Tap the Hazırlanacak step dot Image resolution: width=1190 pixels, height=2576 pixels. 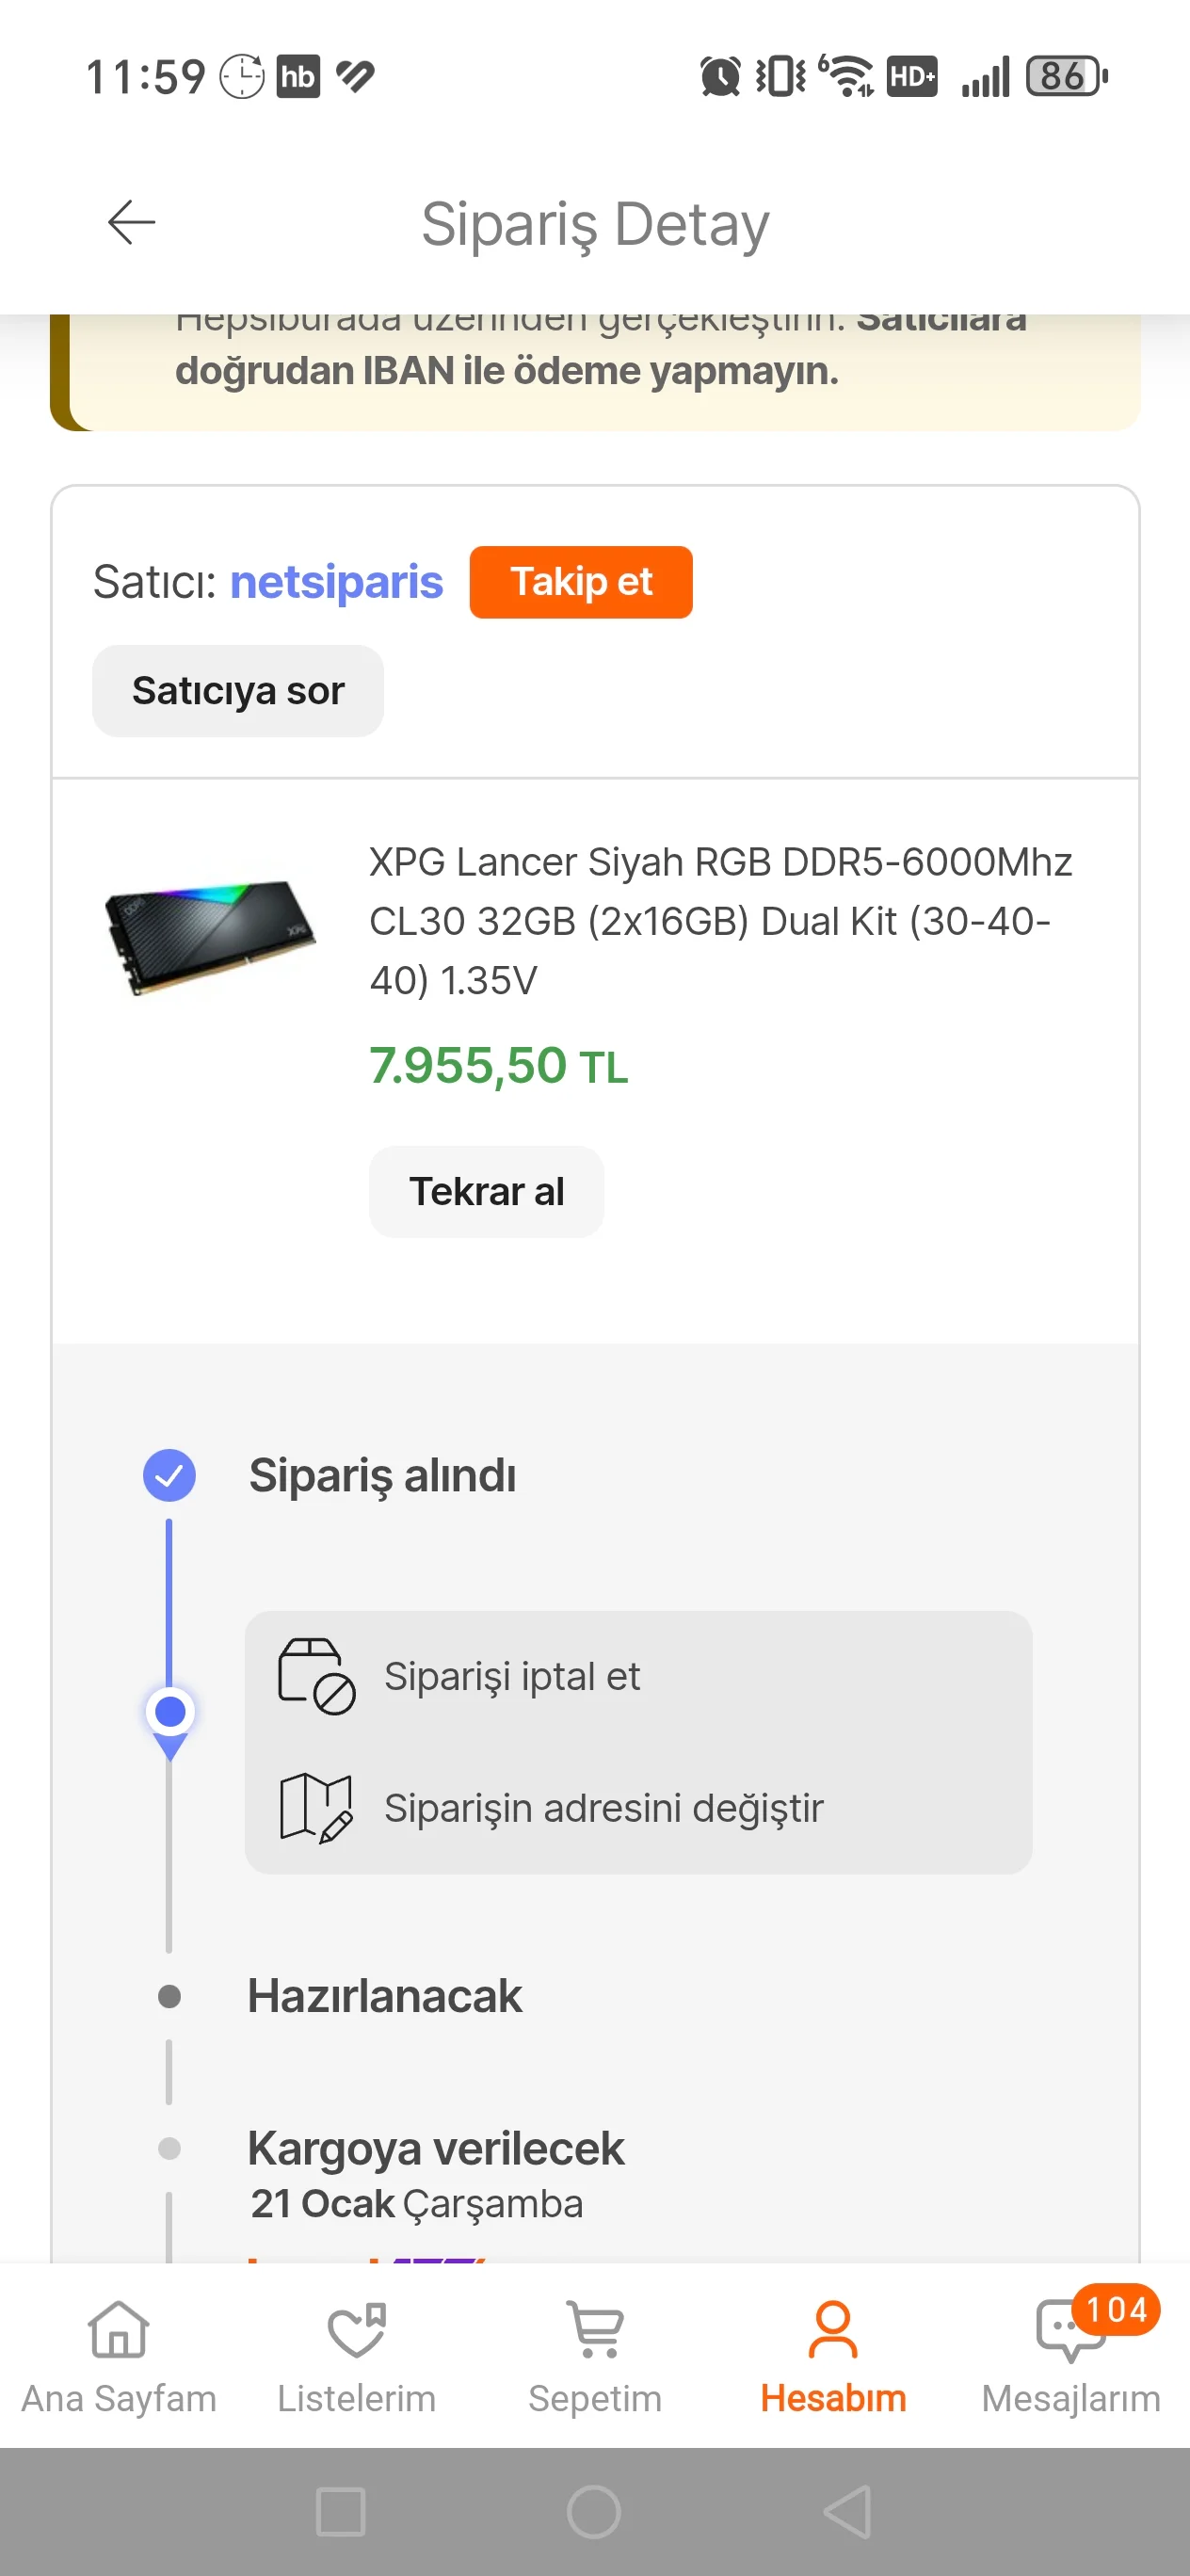[x=169, y=1996]
